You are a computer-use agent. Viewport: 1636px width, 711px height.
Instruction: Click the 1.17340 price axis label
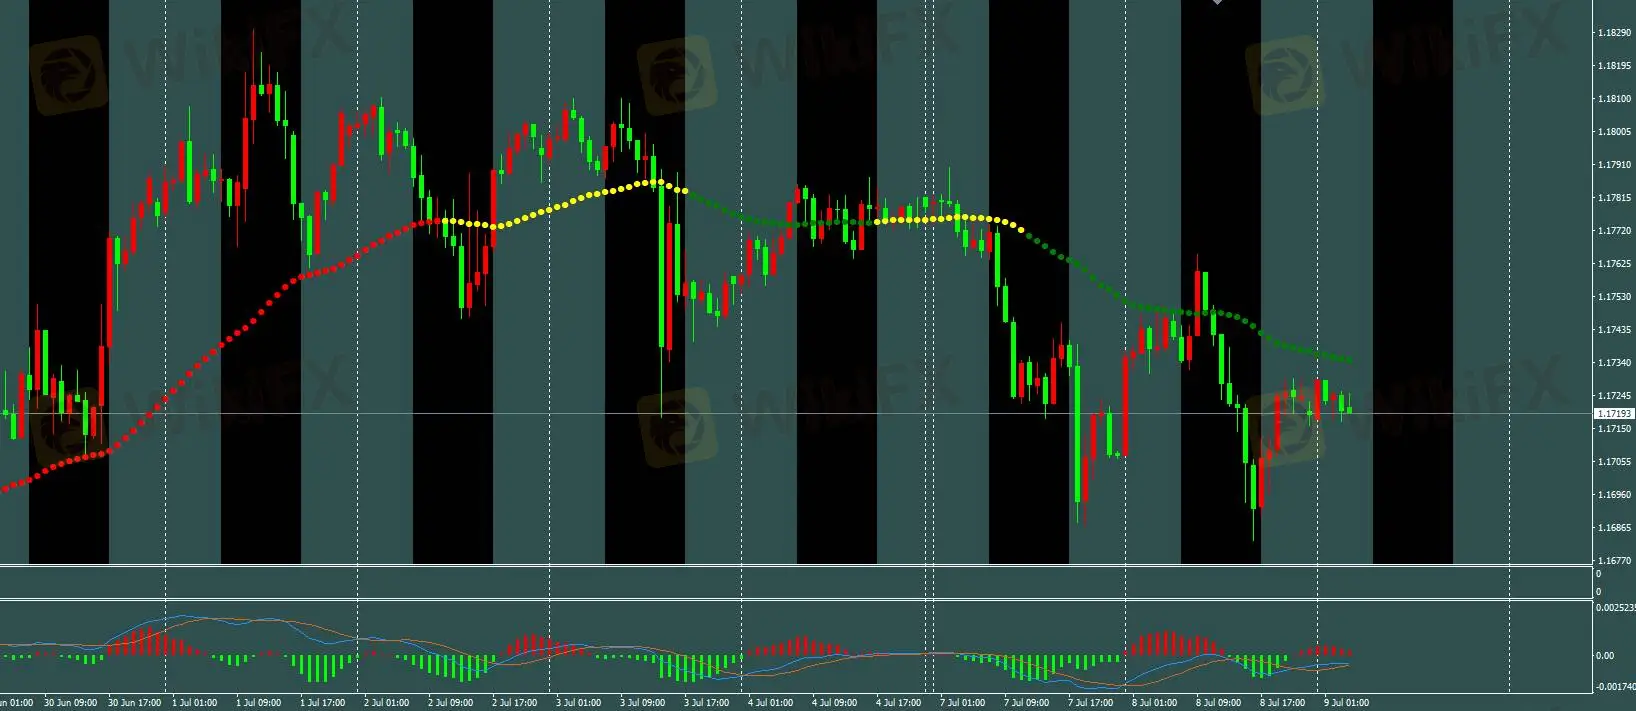(x=1614, y=363)
